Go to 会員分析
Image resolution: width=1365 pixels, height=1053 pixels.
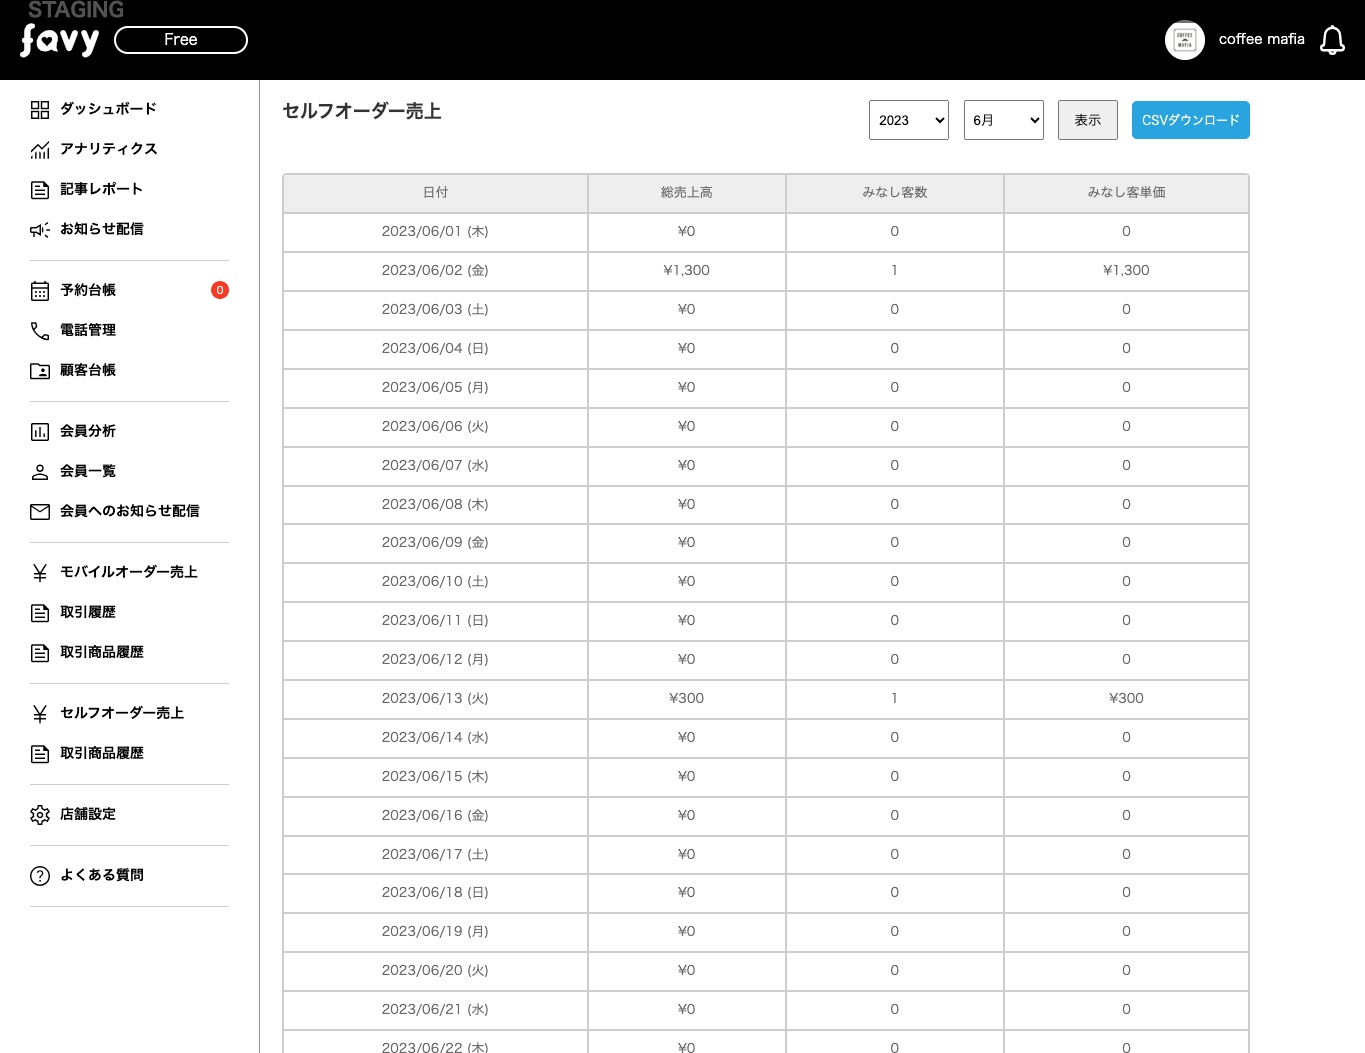(88, 431)
